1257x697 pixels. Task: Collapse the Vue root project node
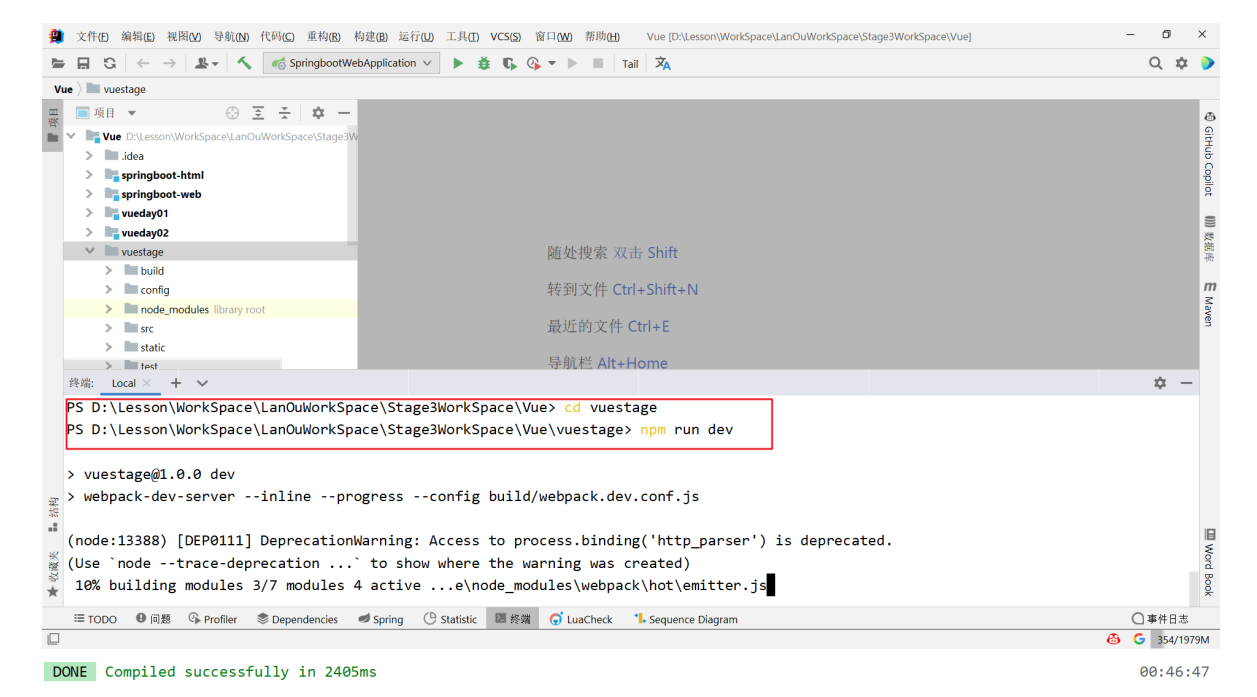tap(71, 136)
